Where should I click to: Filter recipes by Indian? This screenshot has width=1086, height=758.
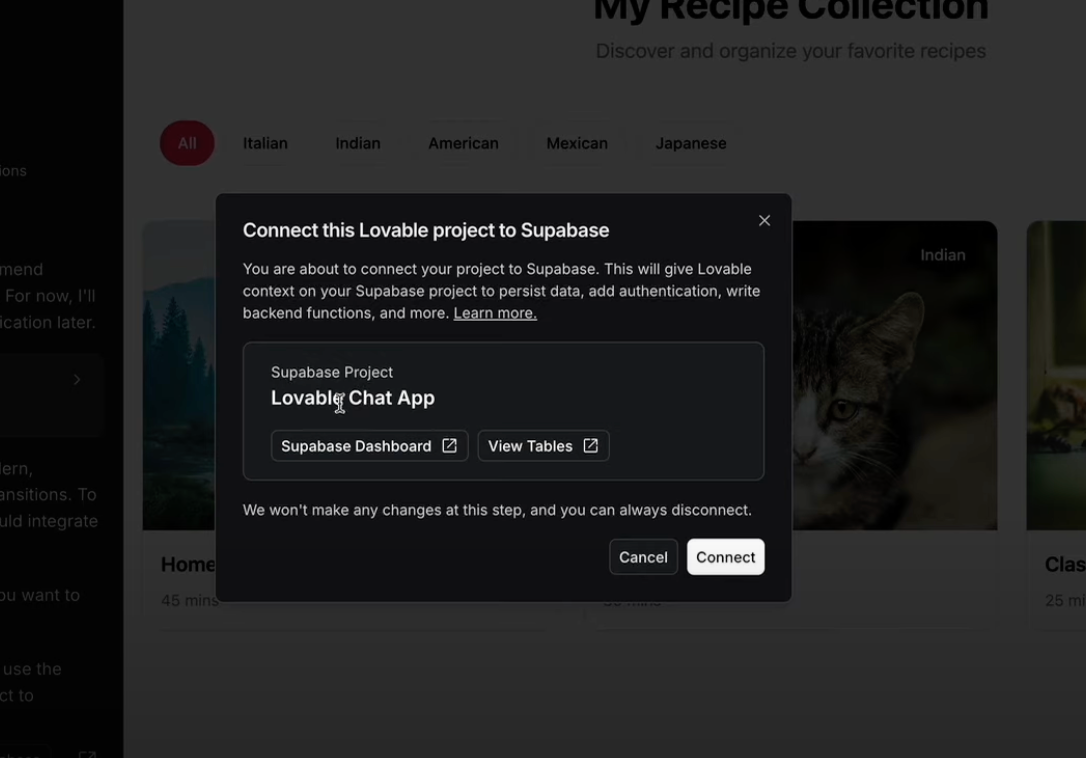click(x=357, y=143)
